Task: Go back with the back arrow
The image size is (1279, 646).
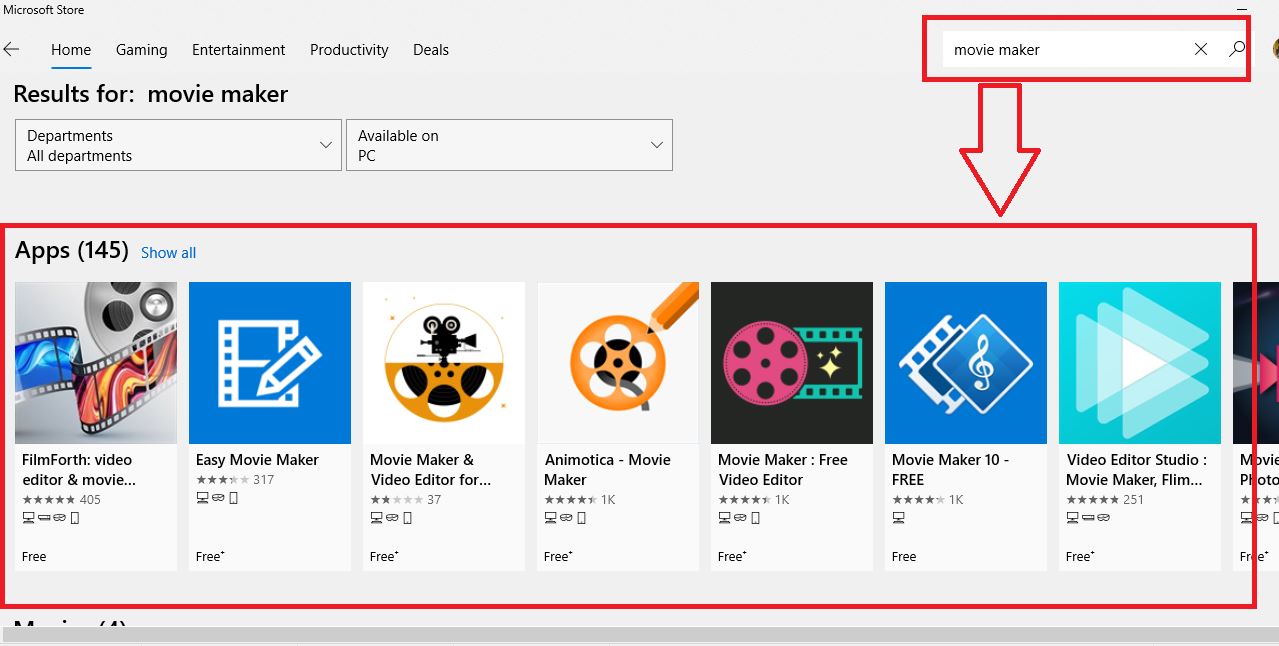Action: click(11, 49)
